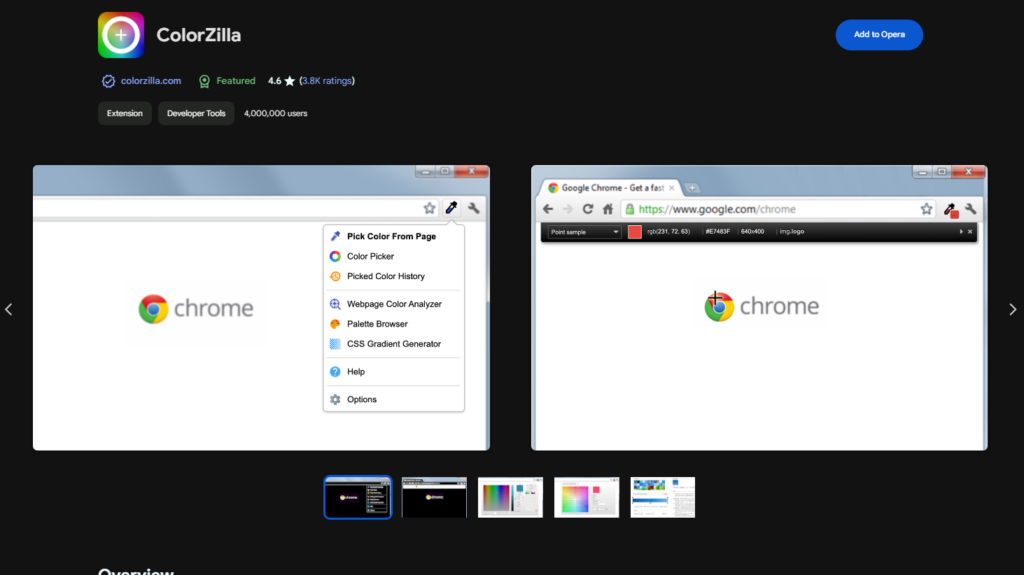Choose Webpage Color Analyzer menu entry
Screen dimensions: 1024x575
click(x=394, y=304)
